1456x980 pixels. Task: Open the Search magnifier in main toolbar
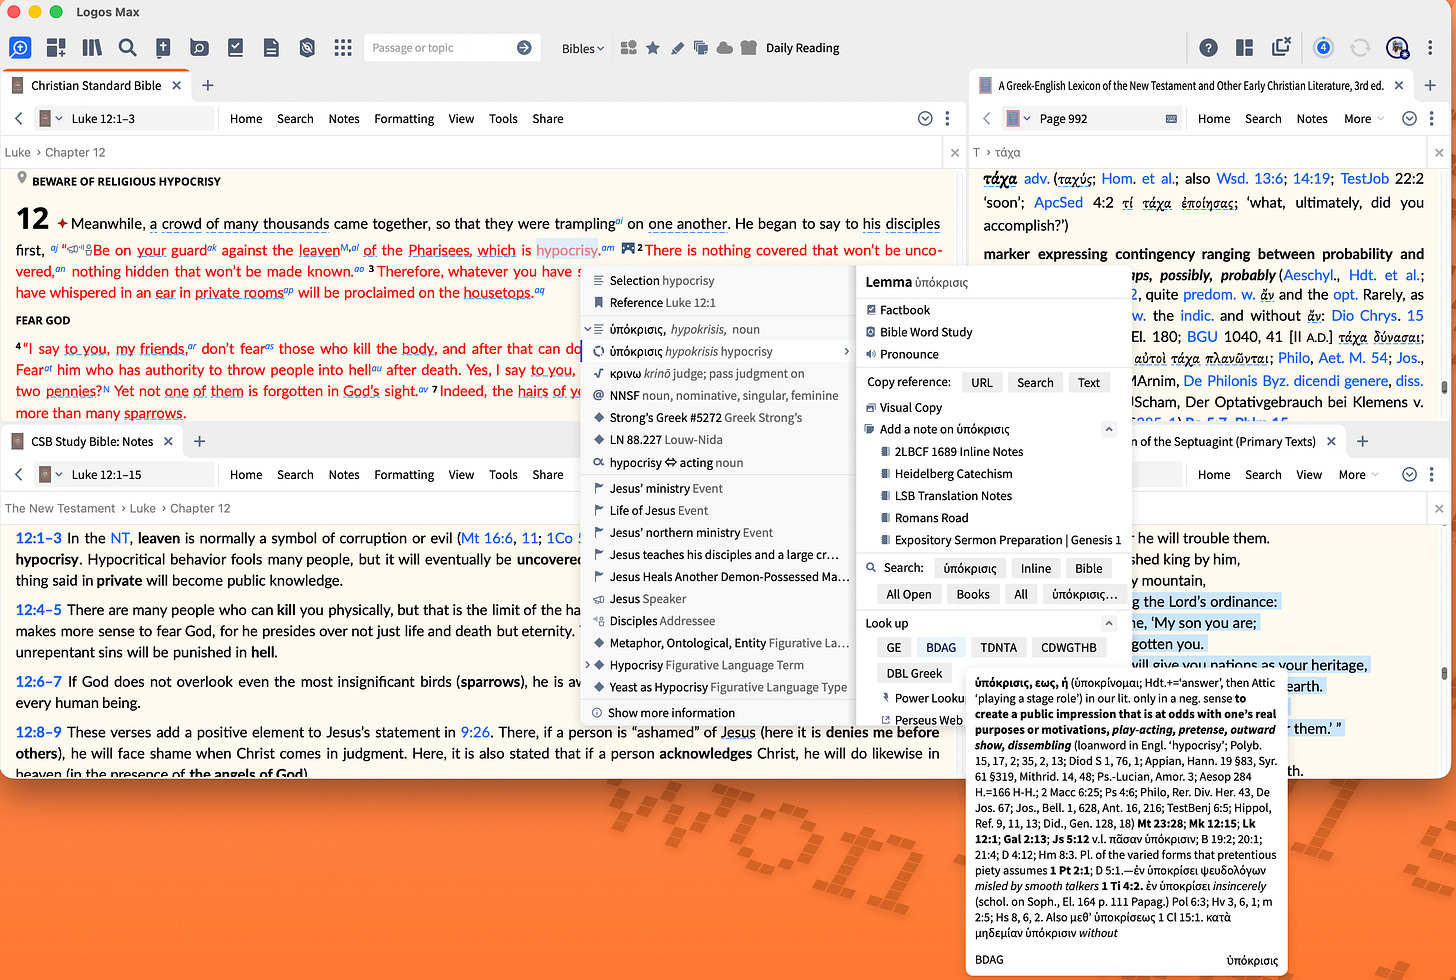[128, 47]
